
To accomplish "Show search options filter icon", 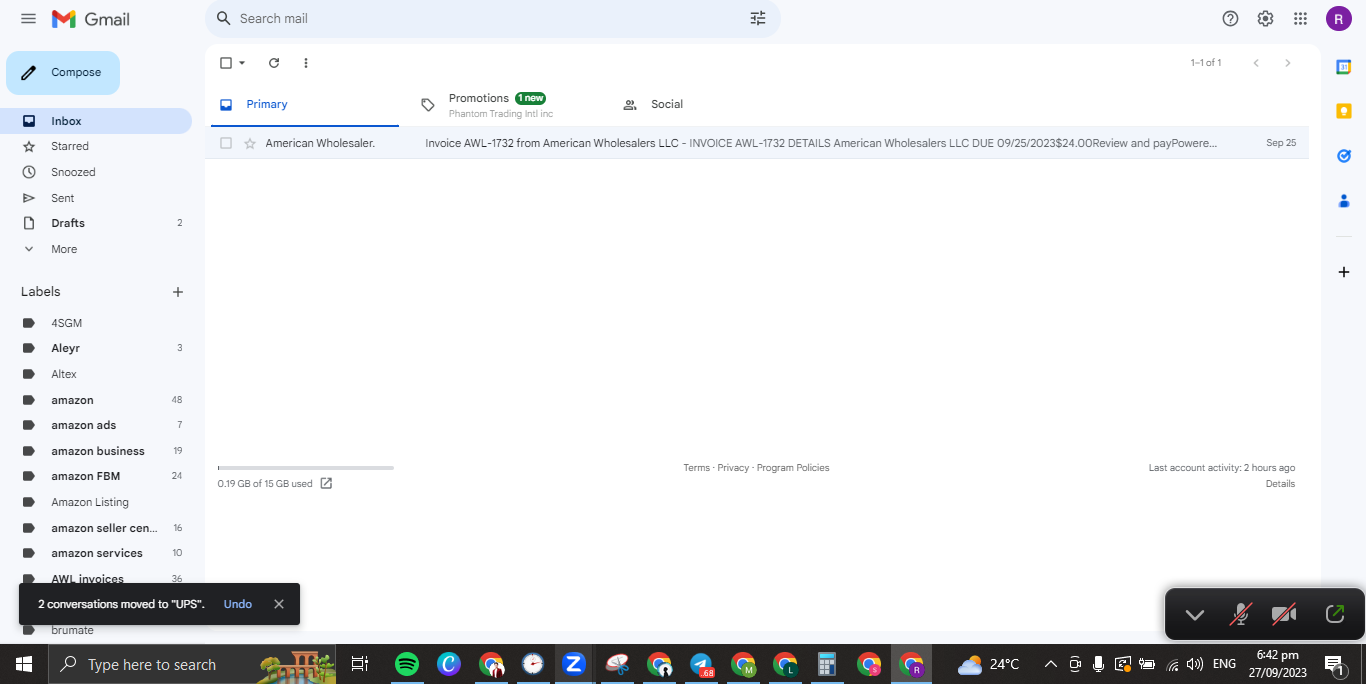I will [x=758, y=18].
